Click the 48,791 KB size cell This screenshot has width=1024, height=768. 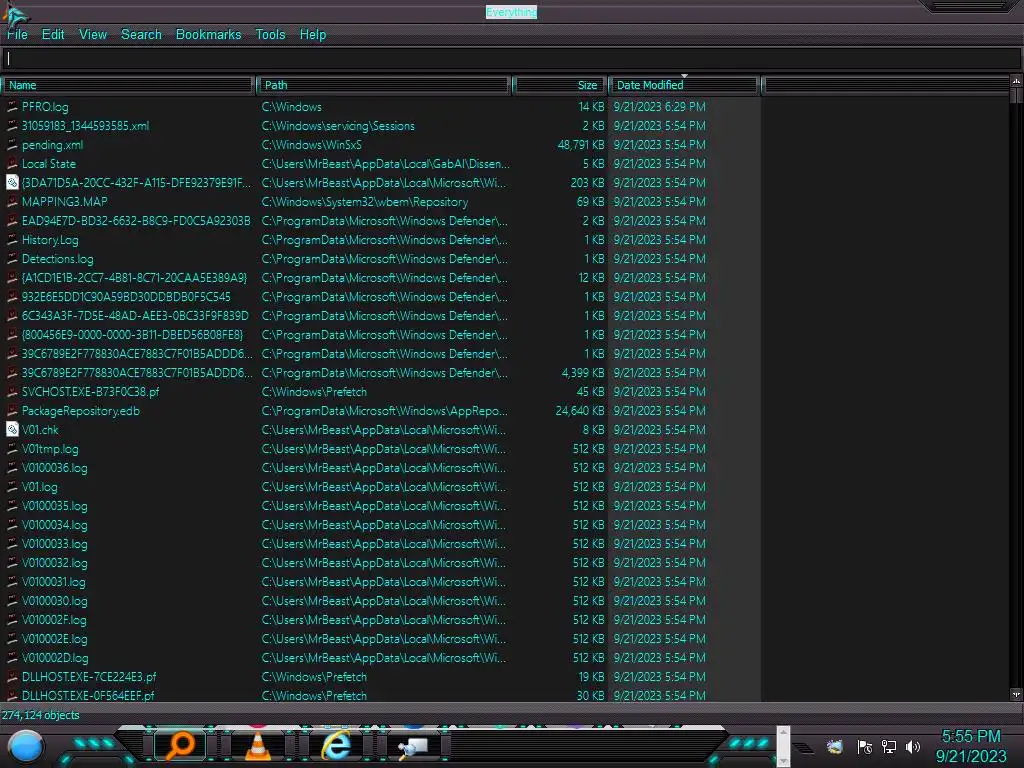581,144
